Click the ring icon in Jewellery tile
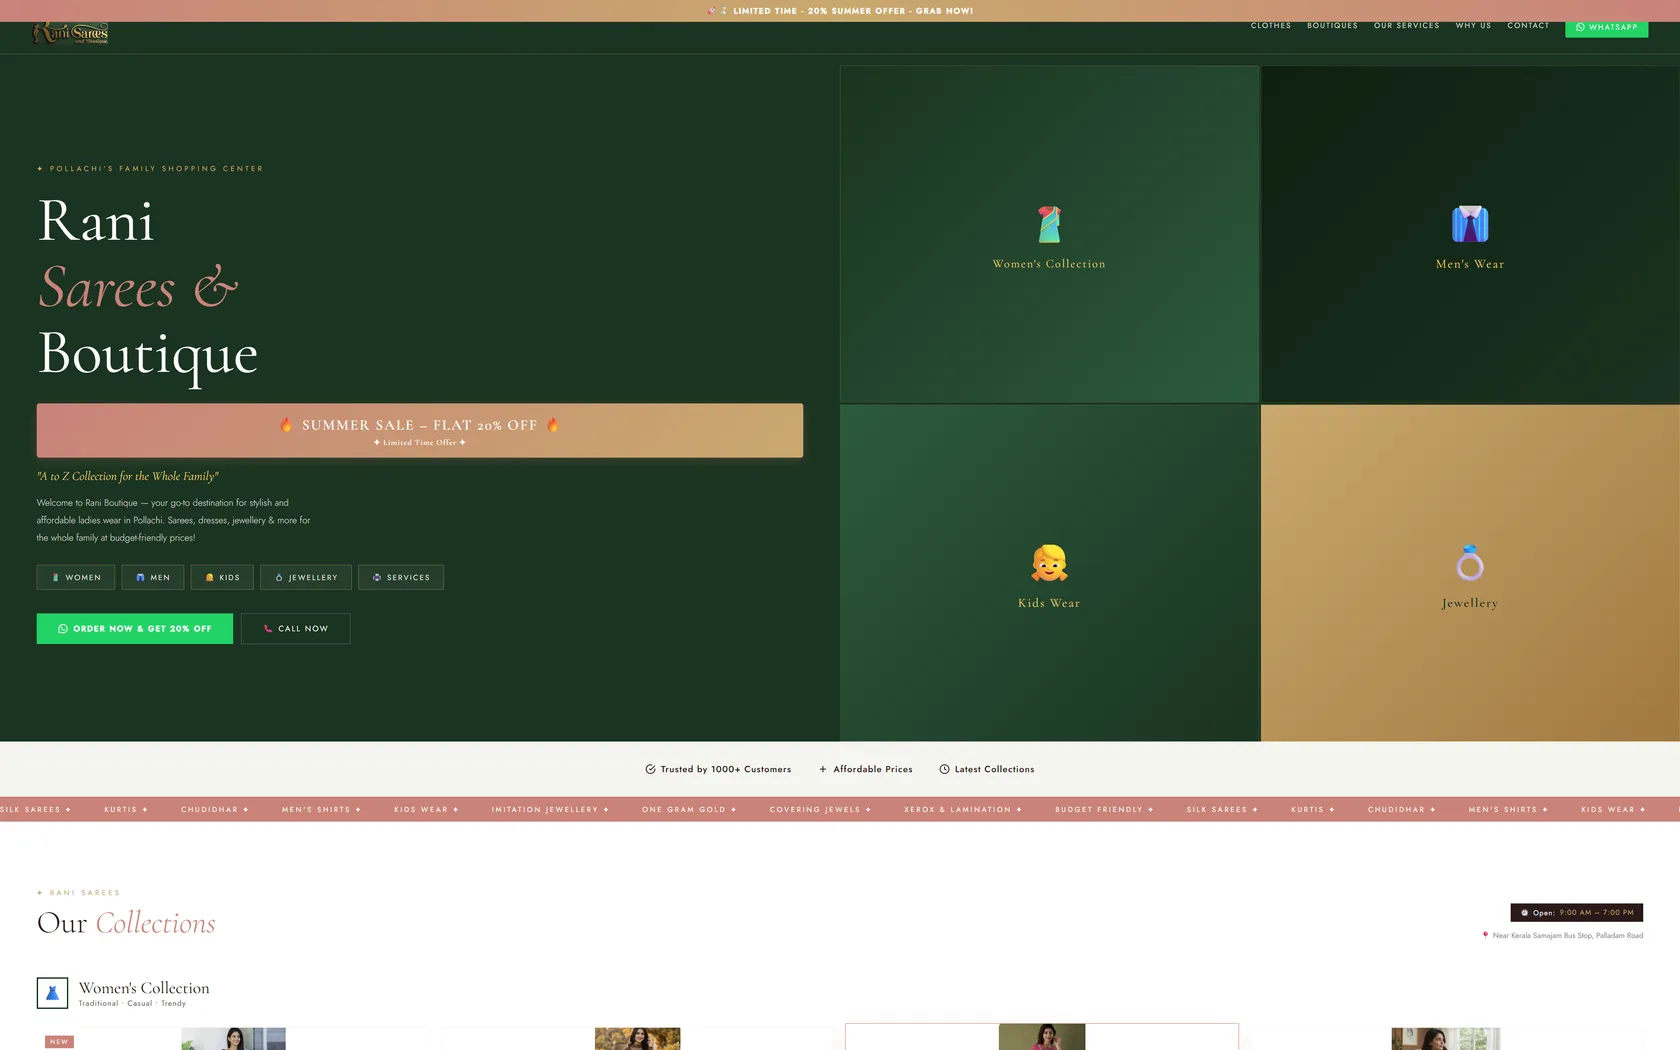 click(x=1469, y=563)
